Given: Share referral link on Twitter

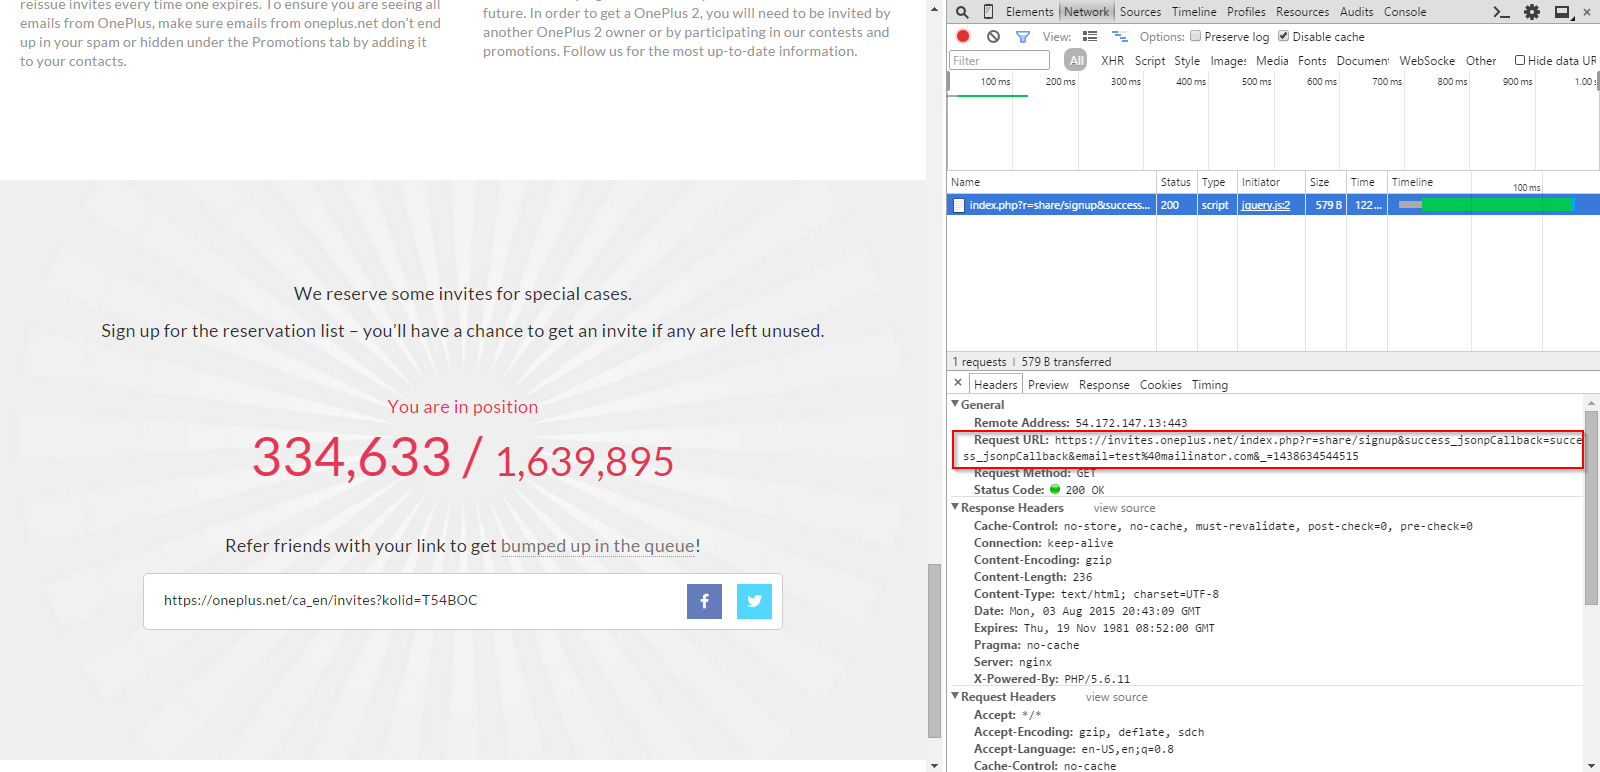Looking at the screenshot, I should 754,601.
